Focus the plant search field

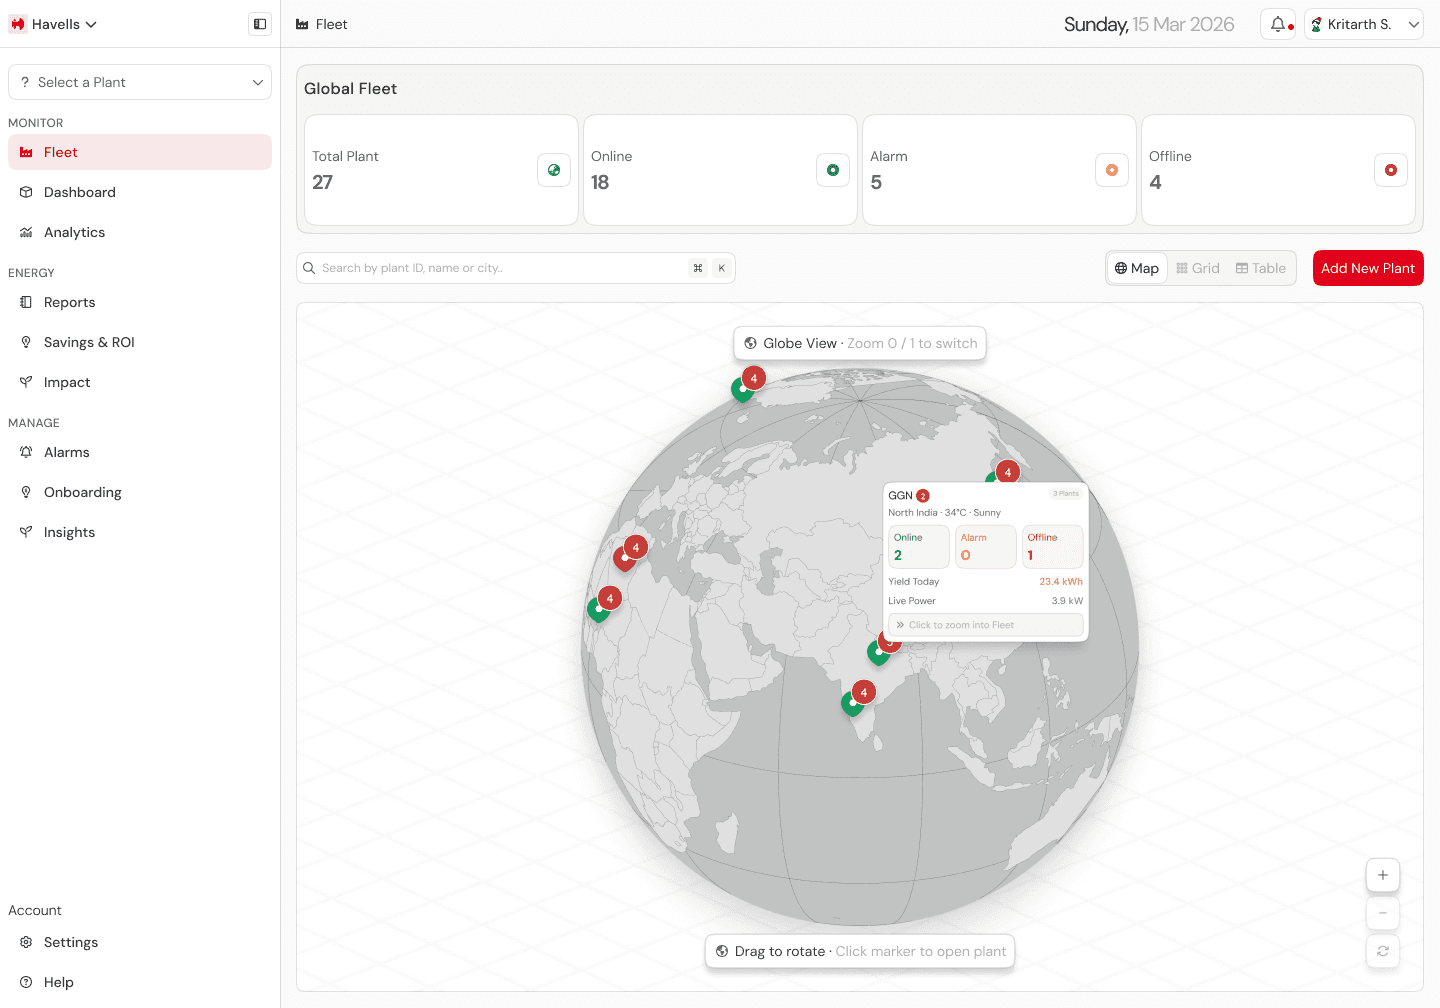(516, 268)
